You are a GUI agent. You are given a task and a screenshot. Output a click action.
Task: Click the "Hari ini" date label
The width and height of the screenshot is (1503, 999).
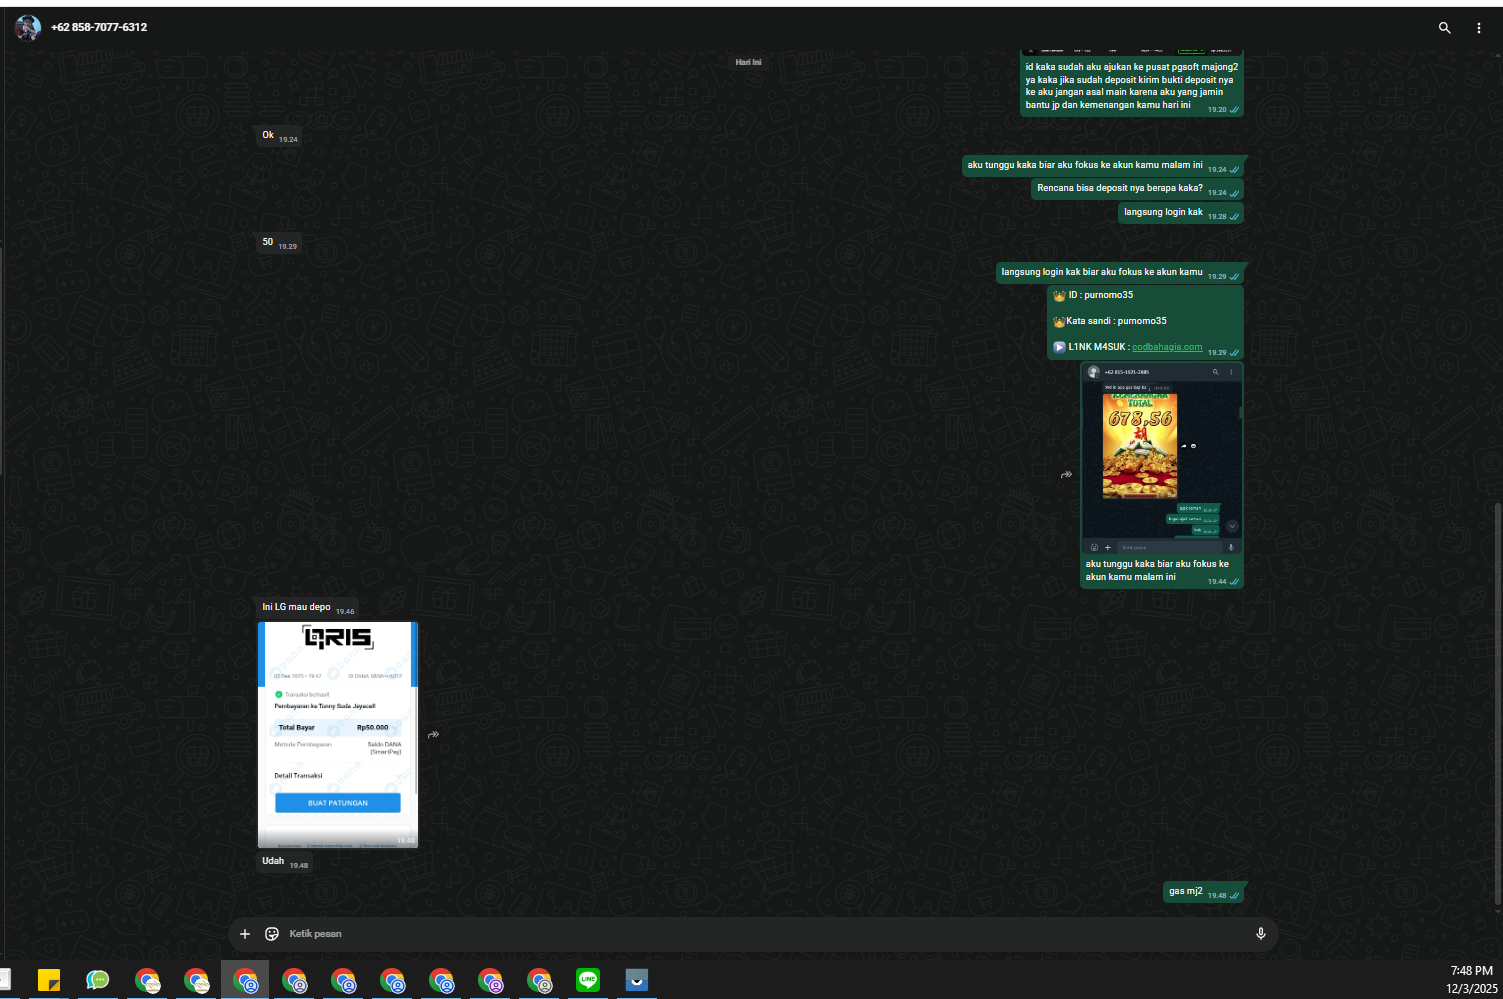(x=748, y=62)
